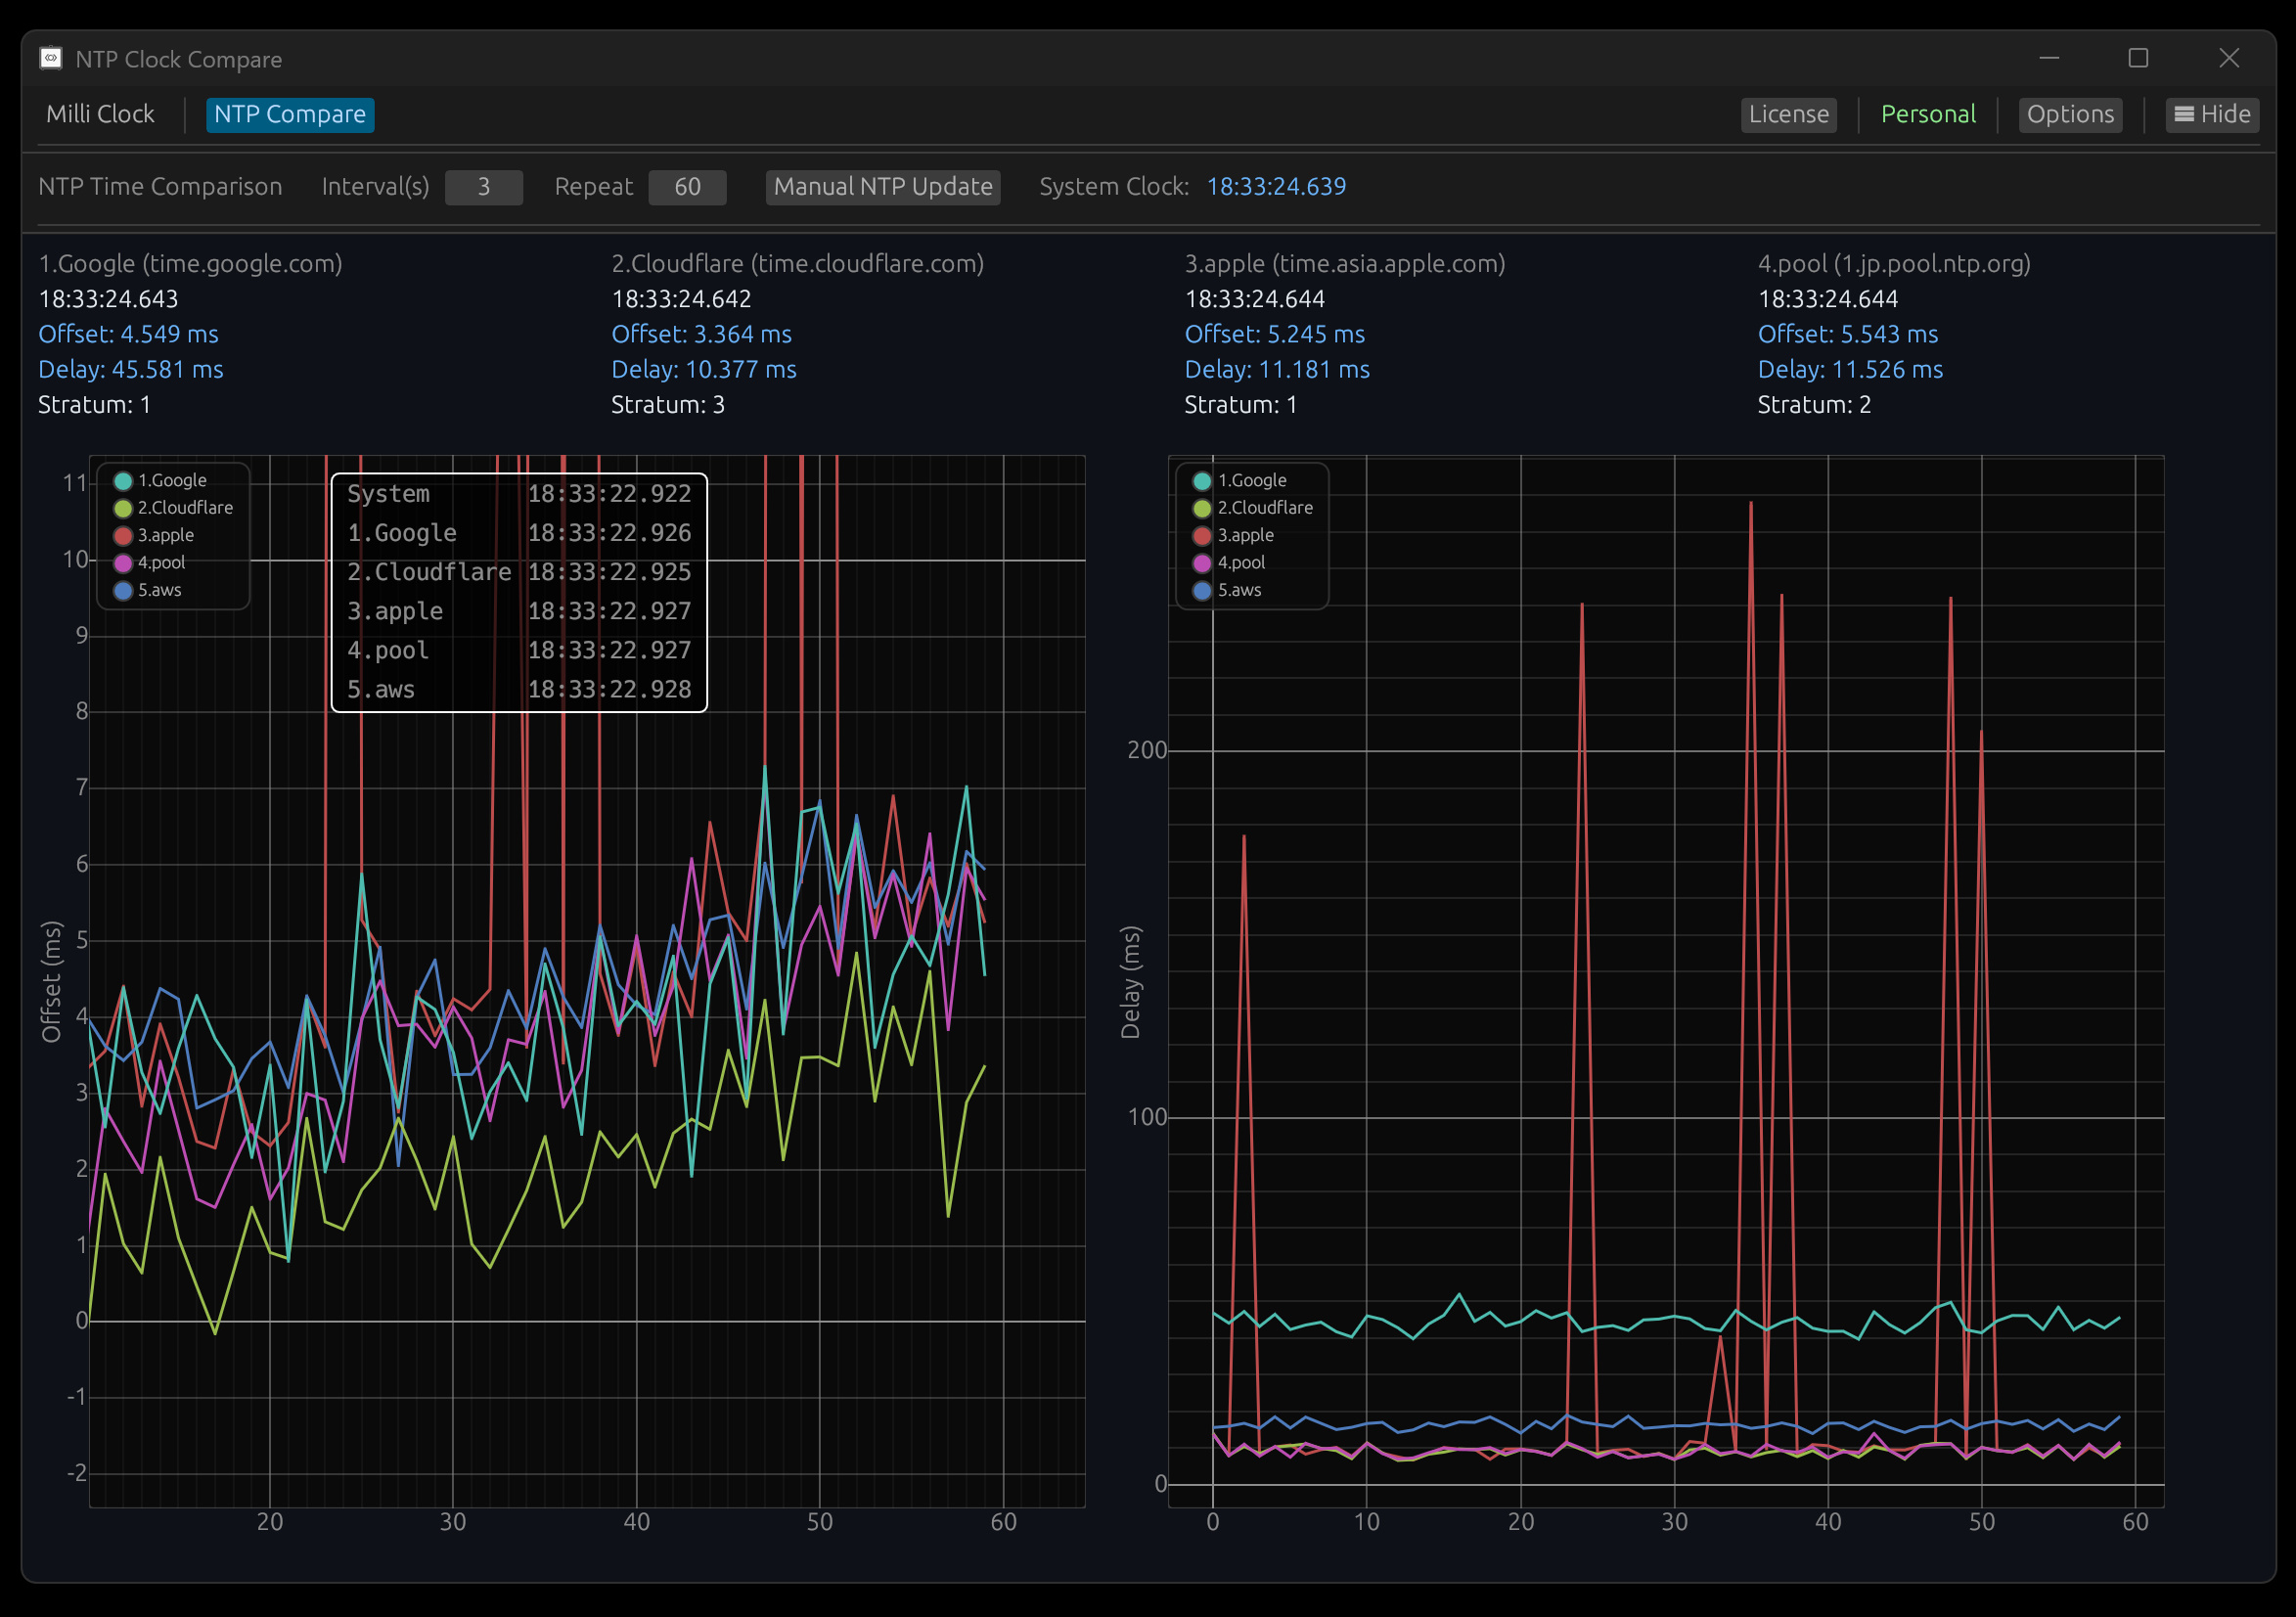Screen dimensions: 2296x1617
Task: Toggle 3.apple series in delay chart legend
Action: 1245,535
